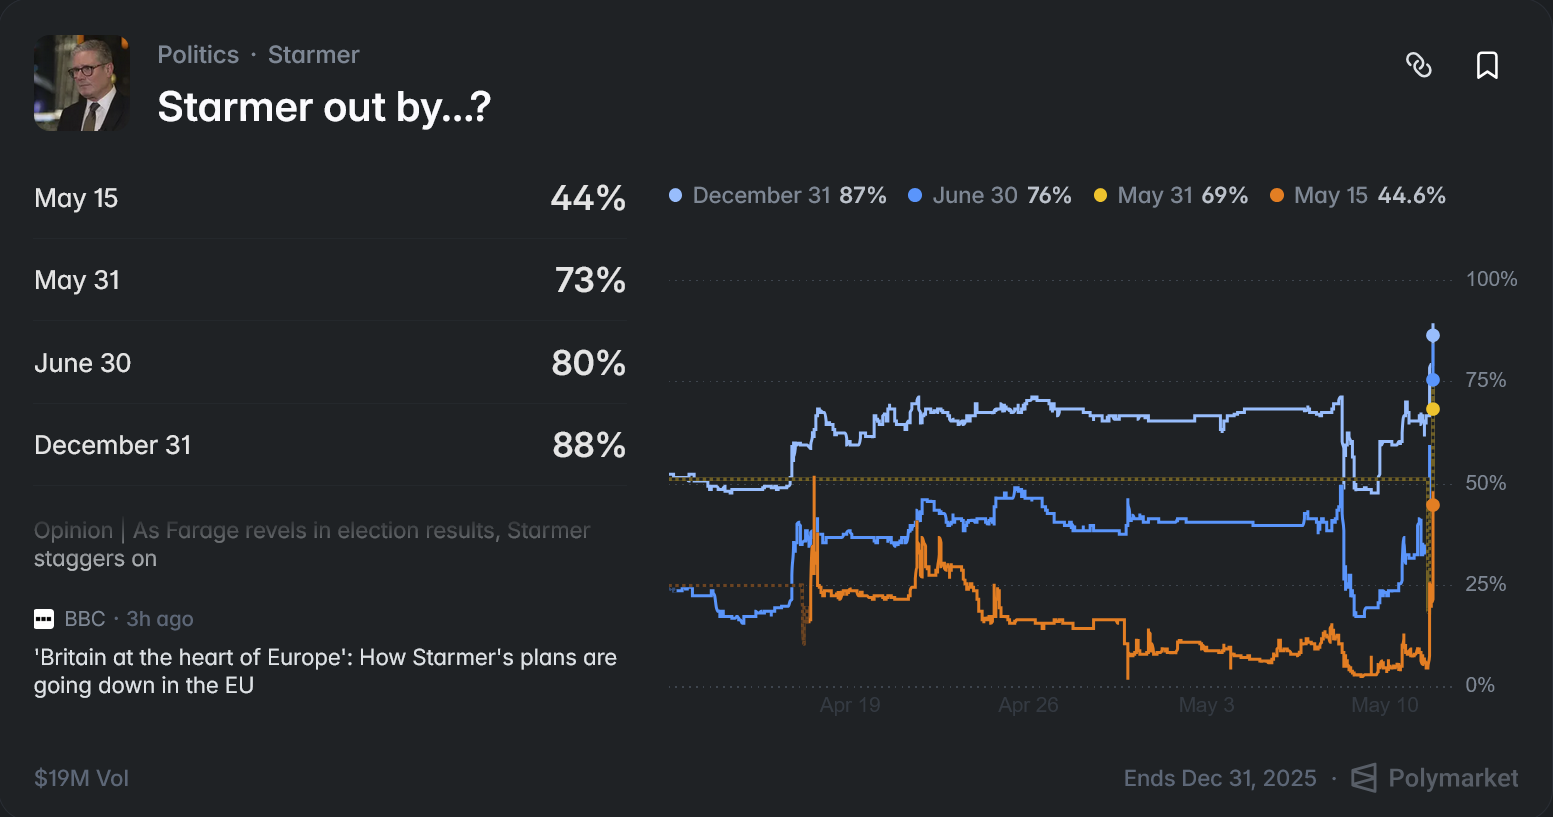
Task: Select the June 30 legend dot
Action: (915, 196)
